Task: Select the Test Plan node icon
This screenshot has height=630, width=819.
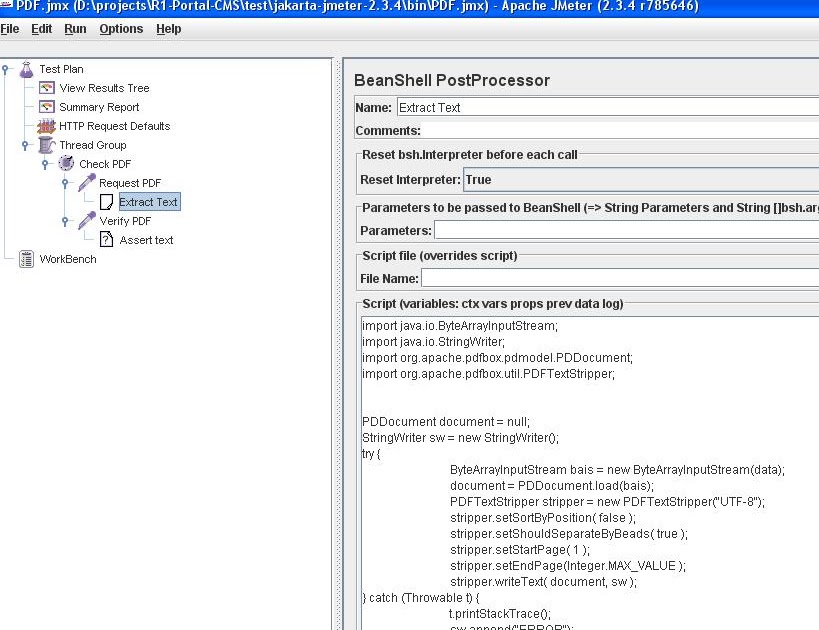Action: [26, 68]
